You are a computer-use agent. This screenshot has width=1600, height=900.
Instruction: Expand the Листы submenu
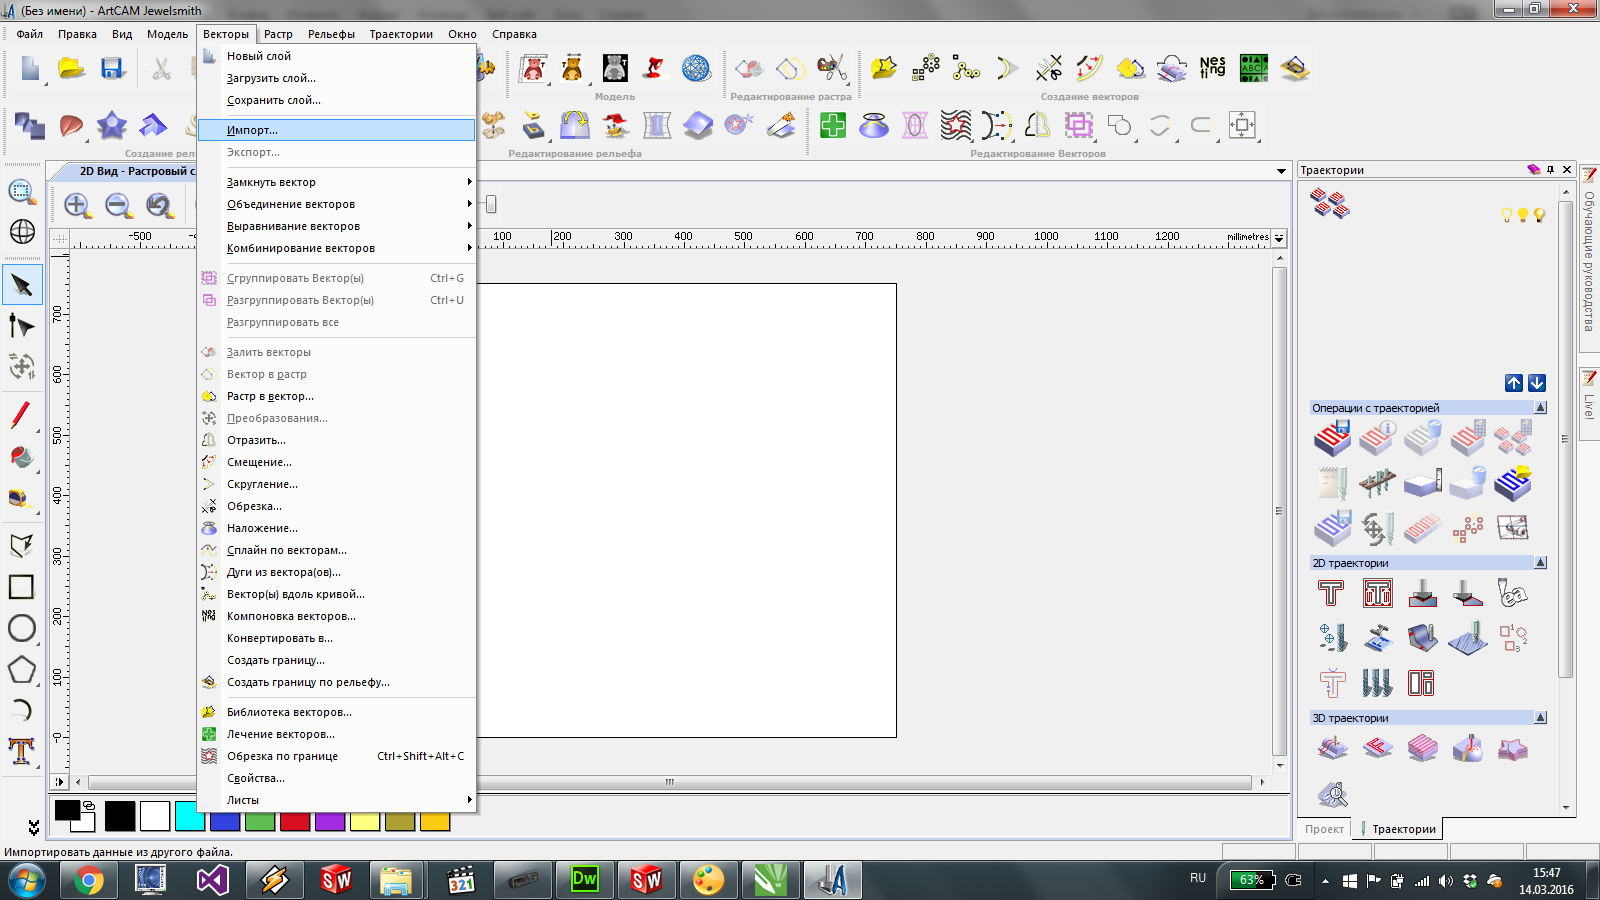(x=336, y=800)
